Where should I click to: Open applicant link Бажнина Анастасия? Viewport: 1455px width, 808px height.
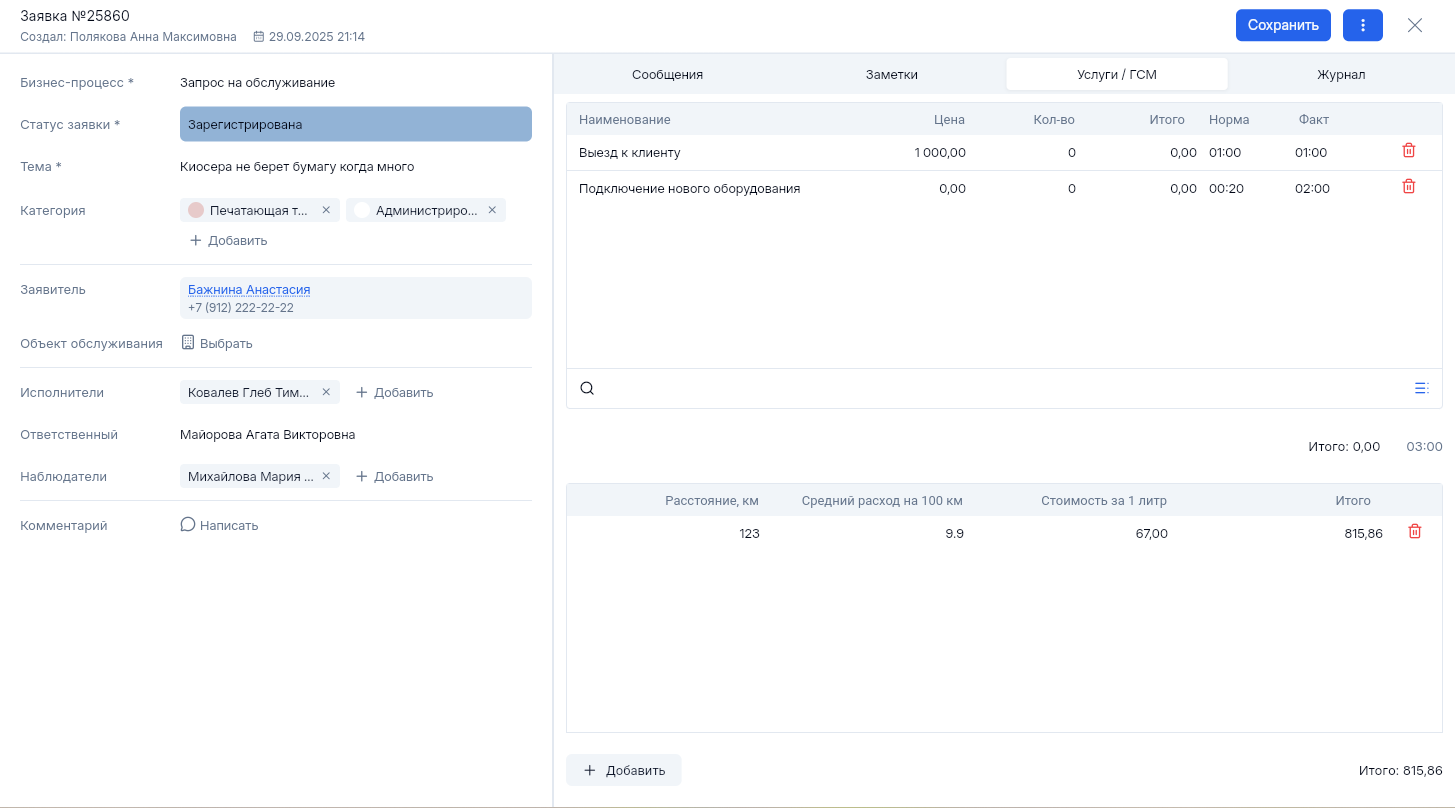click(249, 290)
